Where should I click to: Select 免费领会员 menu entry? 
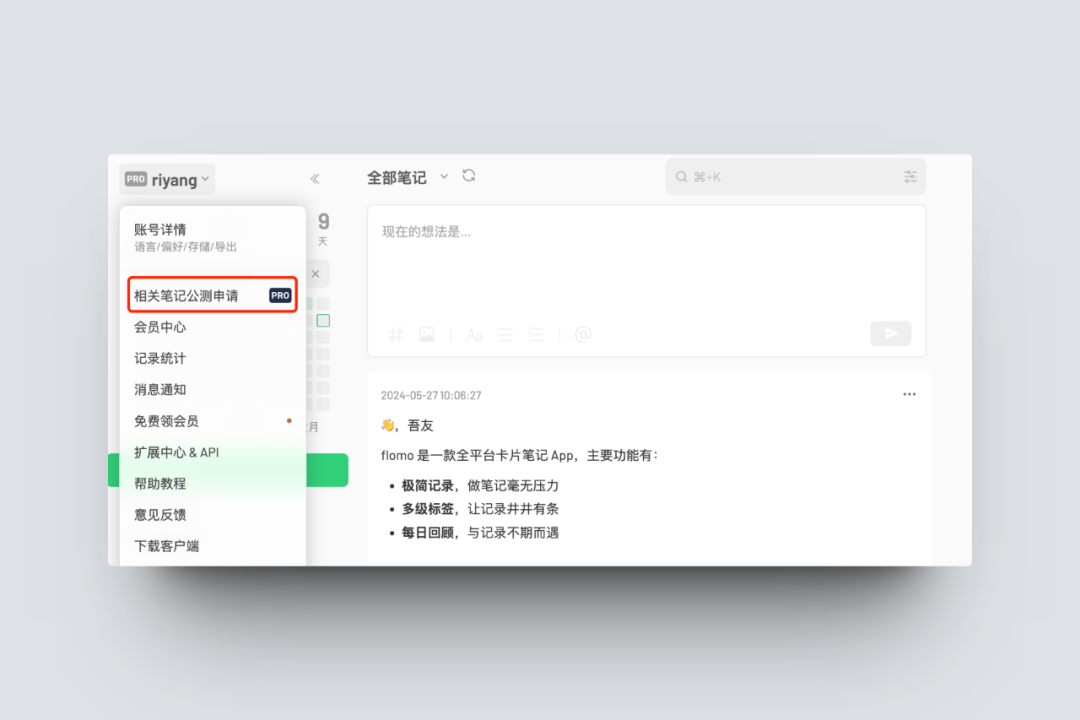[x=212, y=421]
